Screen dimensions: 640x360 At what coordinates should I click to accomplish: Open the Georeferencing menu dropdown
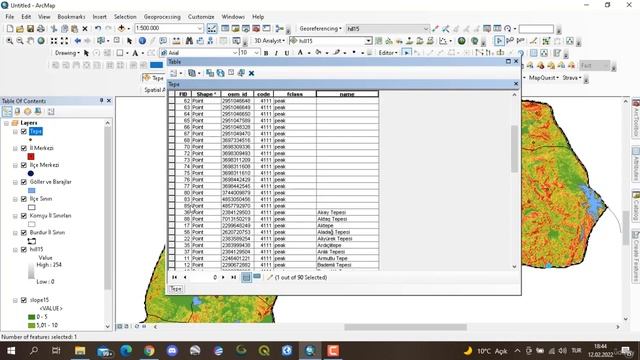(x=320, y=29)
